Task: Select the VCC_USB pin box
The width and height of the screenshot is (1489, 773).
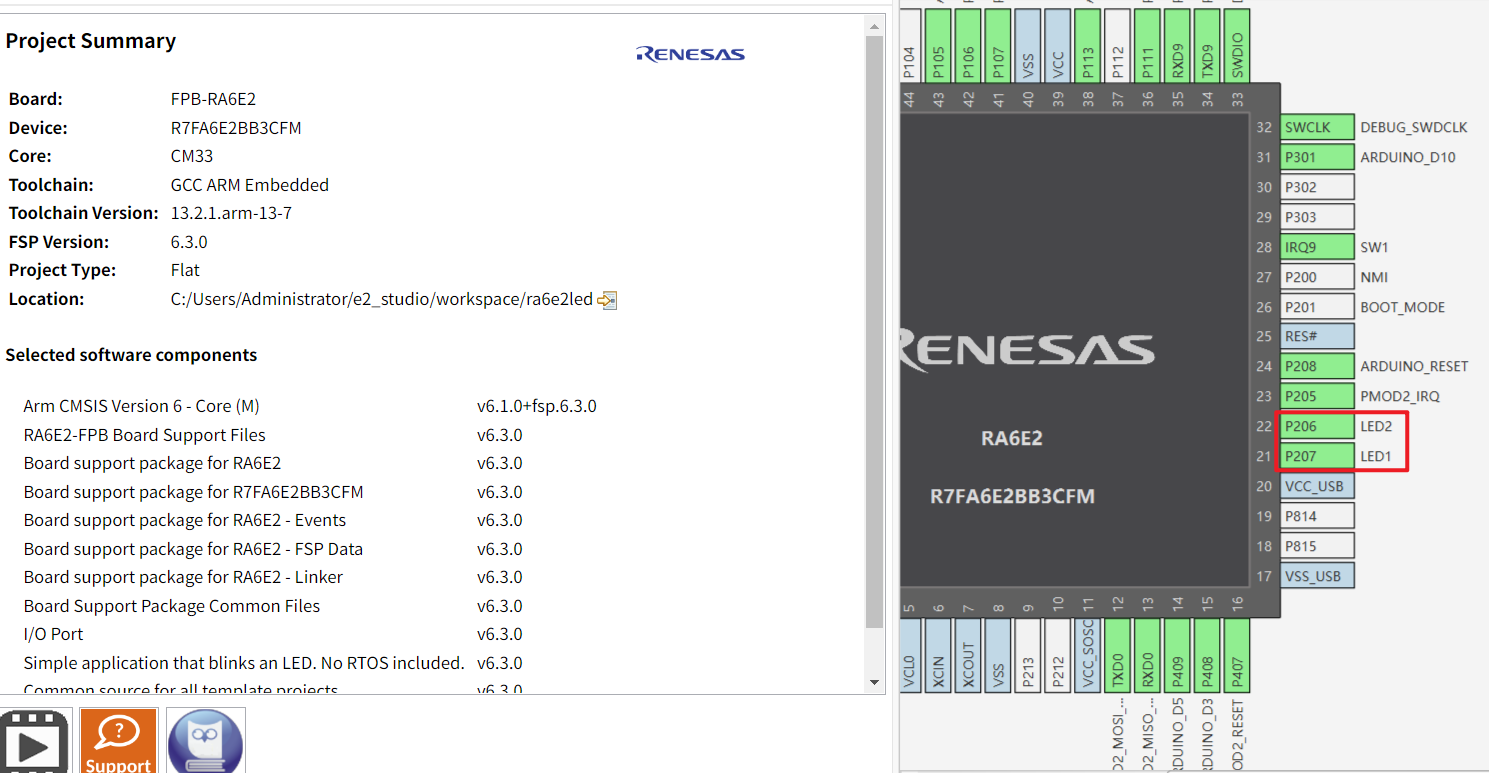Action: [1317, 487]
